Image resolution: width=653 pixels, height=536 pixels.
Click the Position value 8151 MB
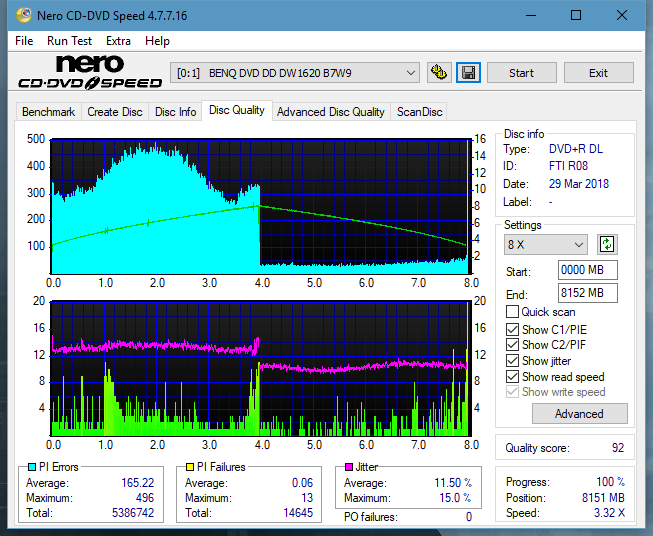603,498
